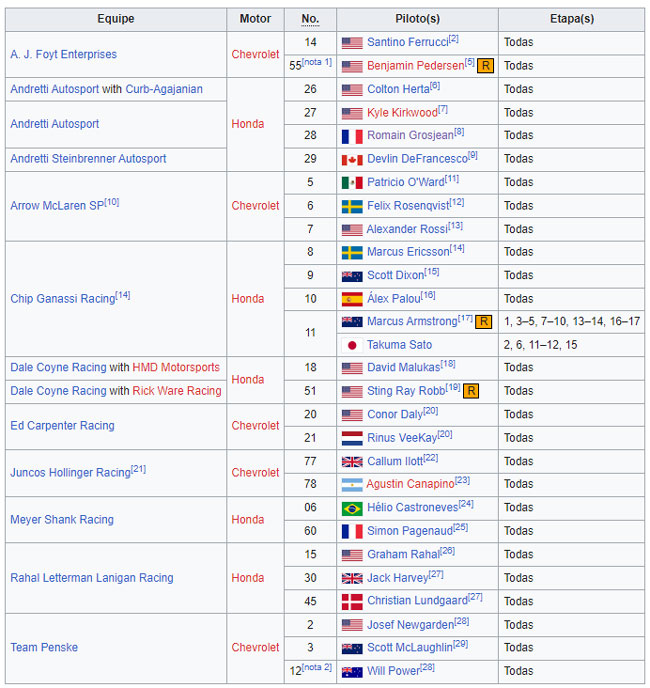This screenshot has height=688, width=650.
Task: Open the Graham Rahal driver link
Action: click(x=403, y=555)
